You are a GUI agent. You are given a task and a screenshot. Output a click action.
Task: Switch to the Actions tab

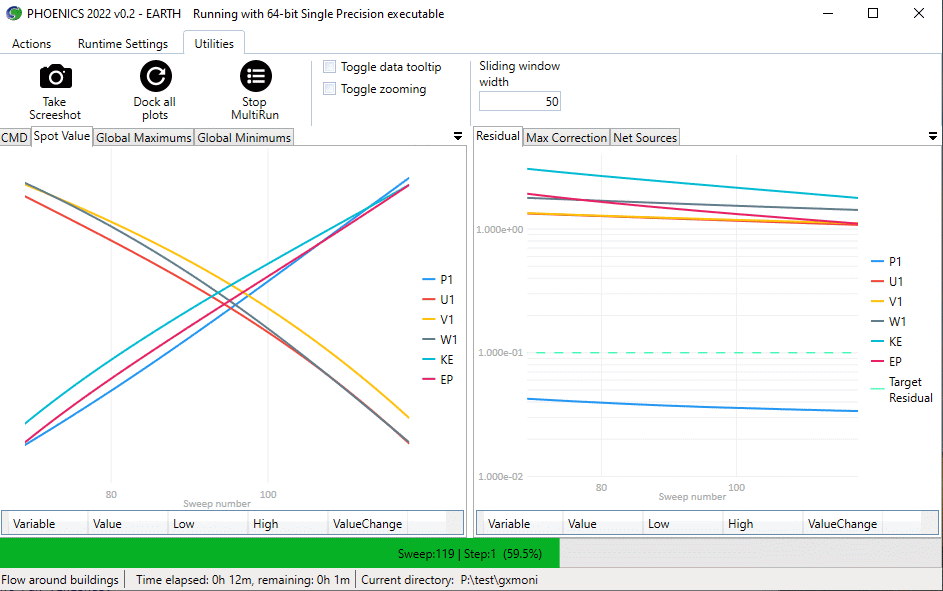[x=32, y=44]
